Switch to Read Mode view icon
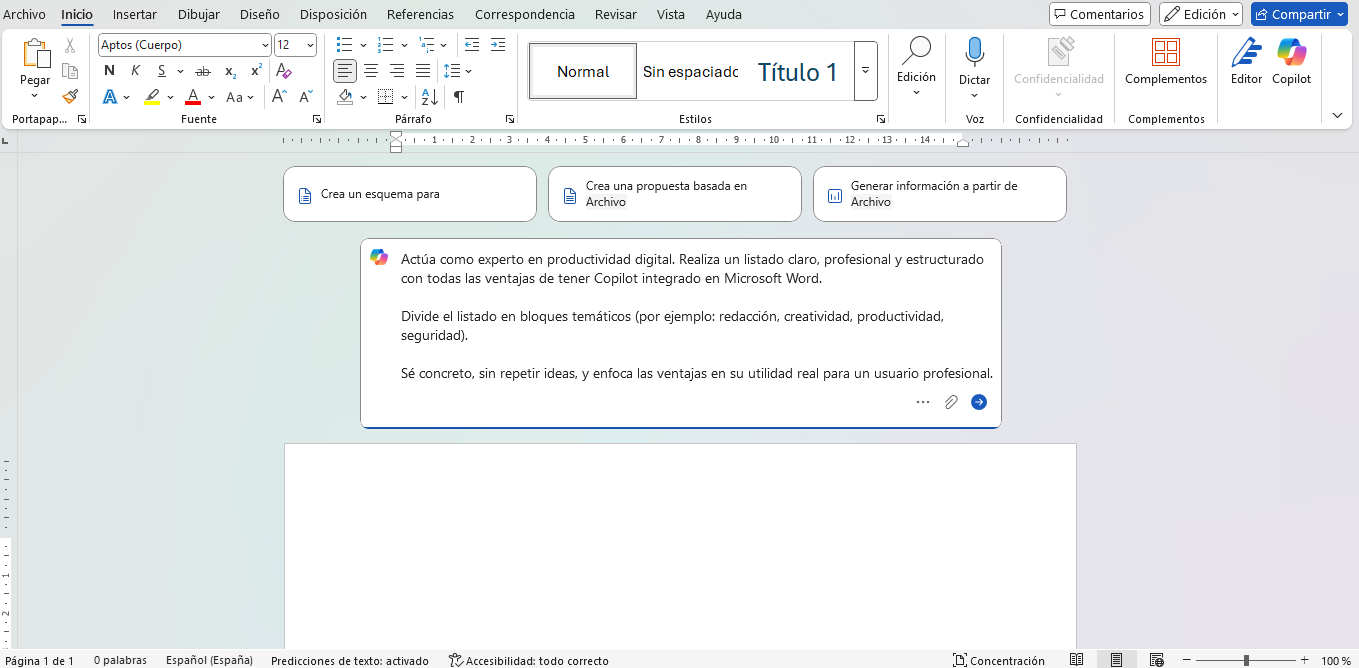The height and width of the screenshot is (668, 1359). (1077, 660)
